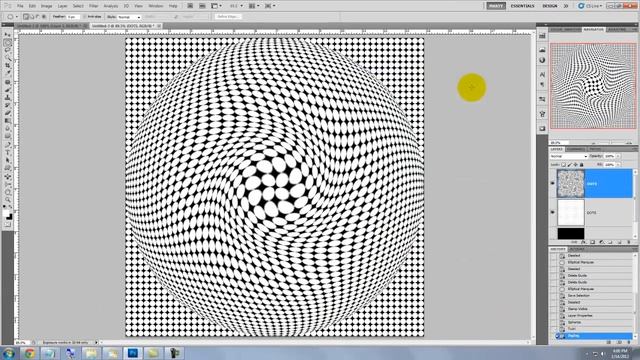Viewport: 640px width, 360px height.
Task: Select the Crop tool
Action: [x=8, y=65]
